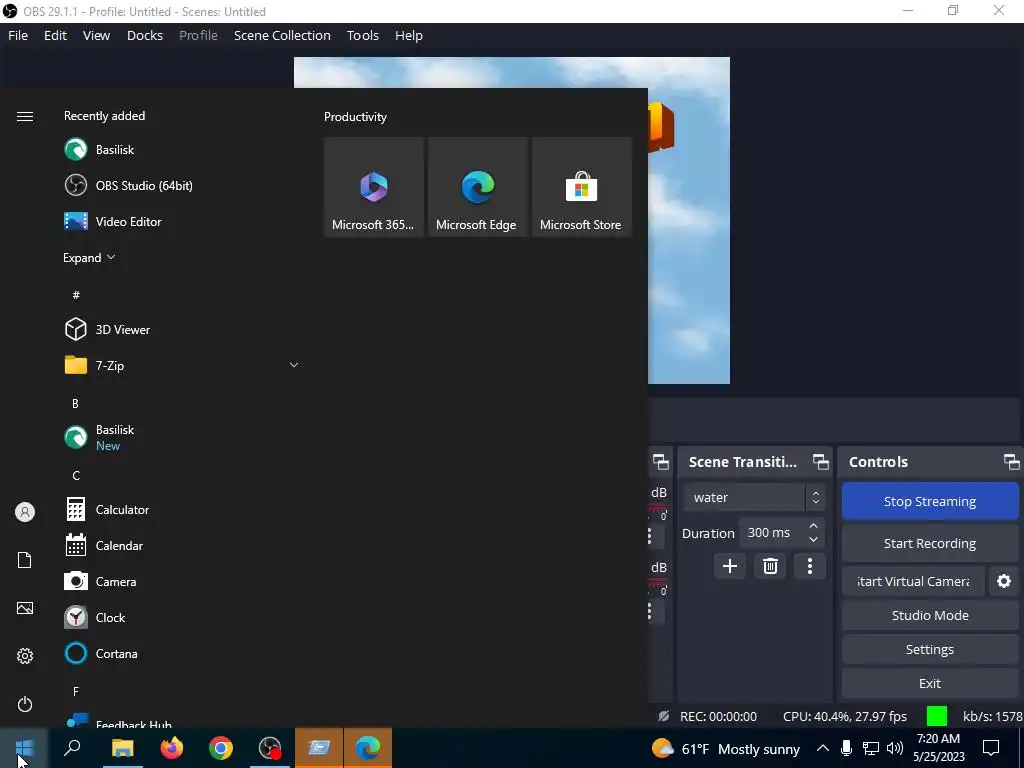Image resolution: width=1024 pixels, height=768 pixels.
Task: Increase transition duration with up arrow
Action: click(x=813, y=526)
